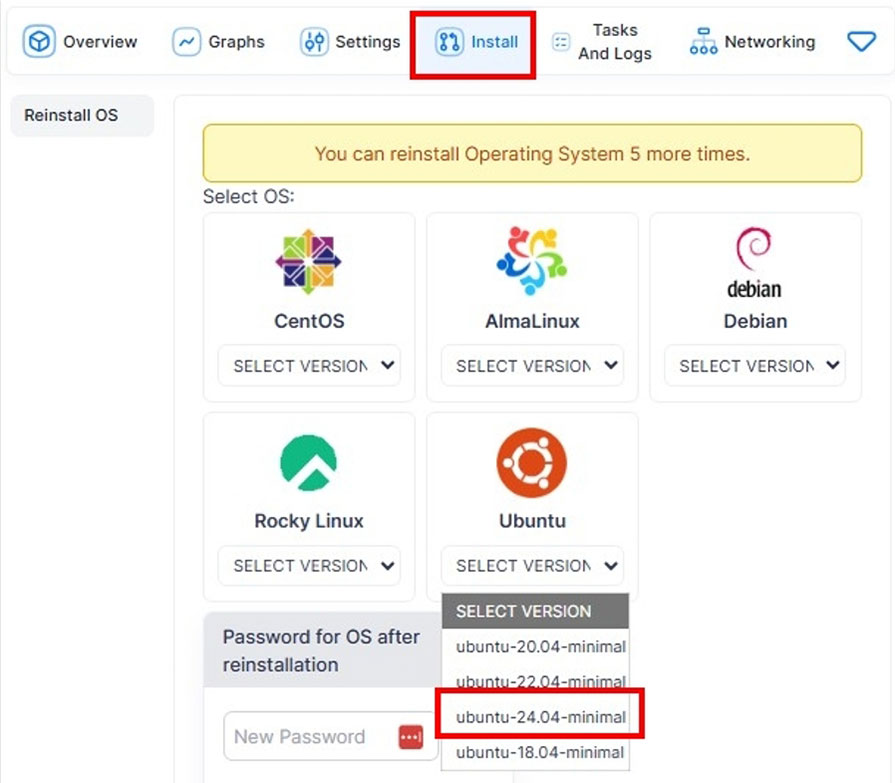Click the blue down-arrow more tabs icon
The height and width of the screenshot is (783, 895).
[861, 42]
